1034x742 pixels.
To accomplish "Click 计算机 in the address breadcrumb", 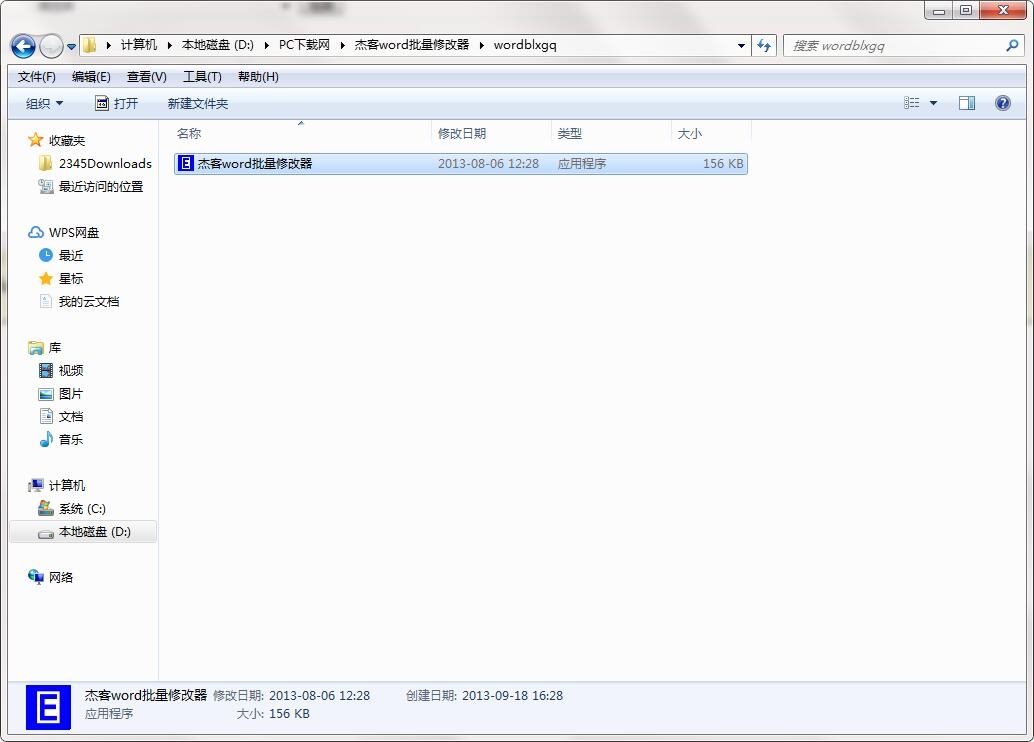I will coord(138,45).
